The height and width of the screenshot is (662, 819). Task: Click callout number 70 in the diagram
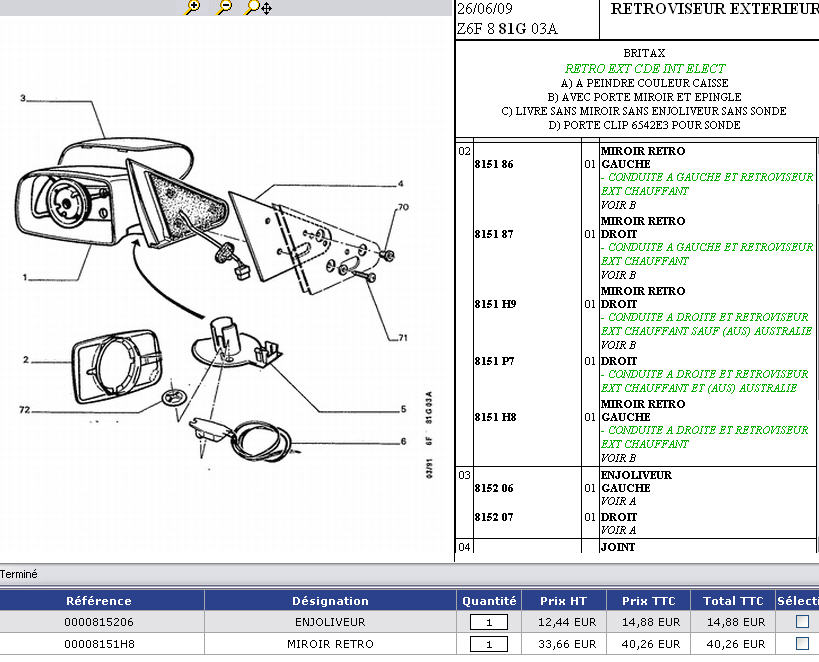pyautogui.click(x=403, y=208)
